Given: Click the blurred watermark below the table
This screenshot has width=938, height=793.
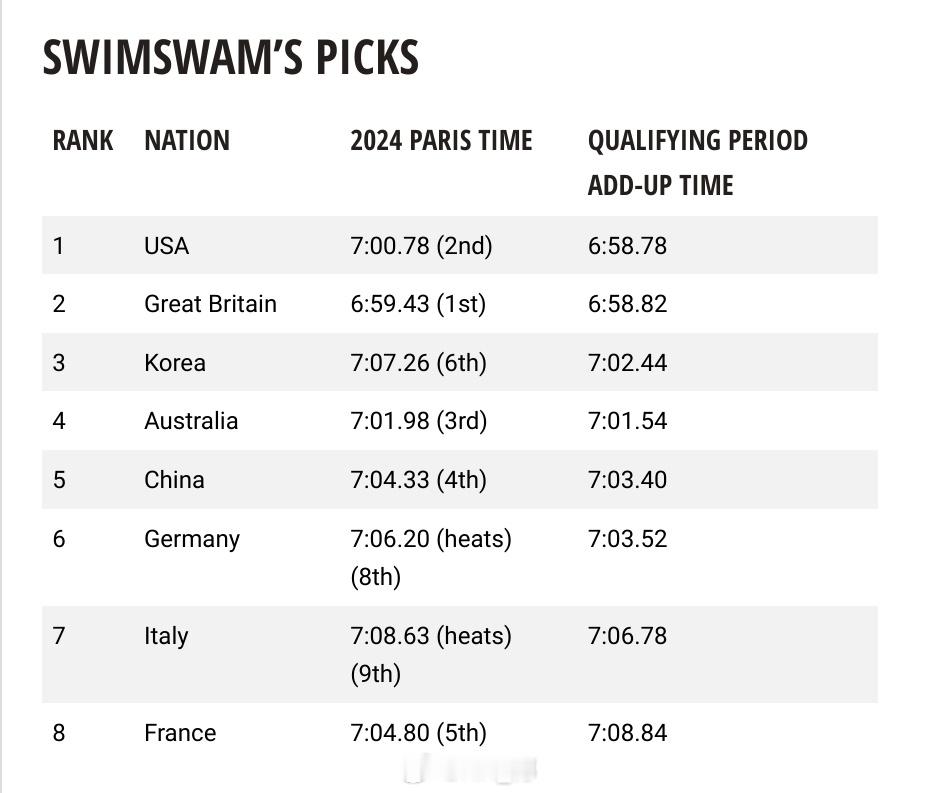Looking at the screenshot, I should click(470, 769).
